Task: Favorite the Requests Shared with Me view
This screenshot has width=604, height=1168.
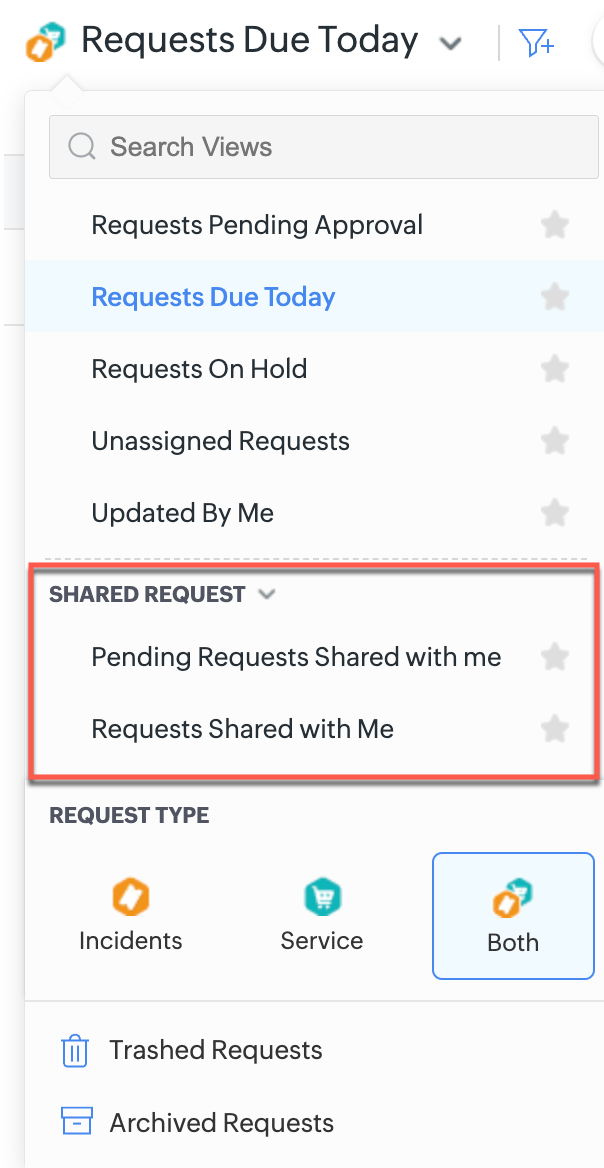Action: (554, 729)
